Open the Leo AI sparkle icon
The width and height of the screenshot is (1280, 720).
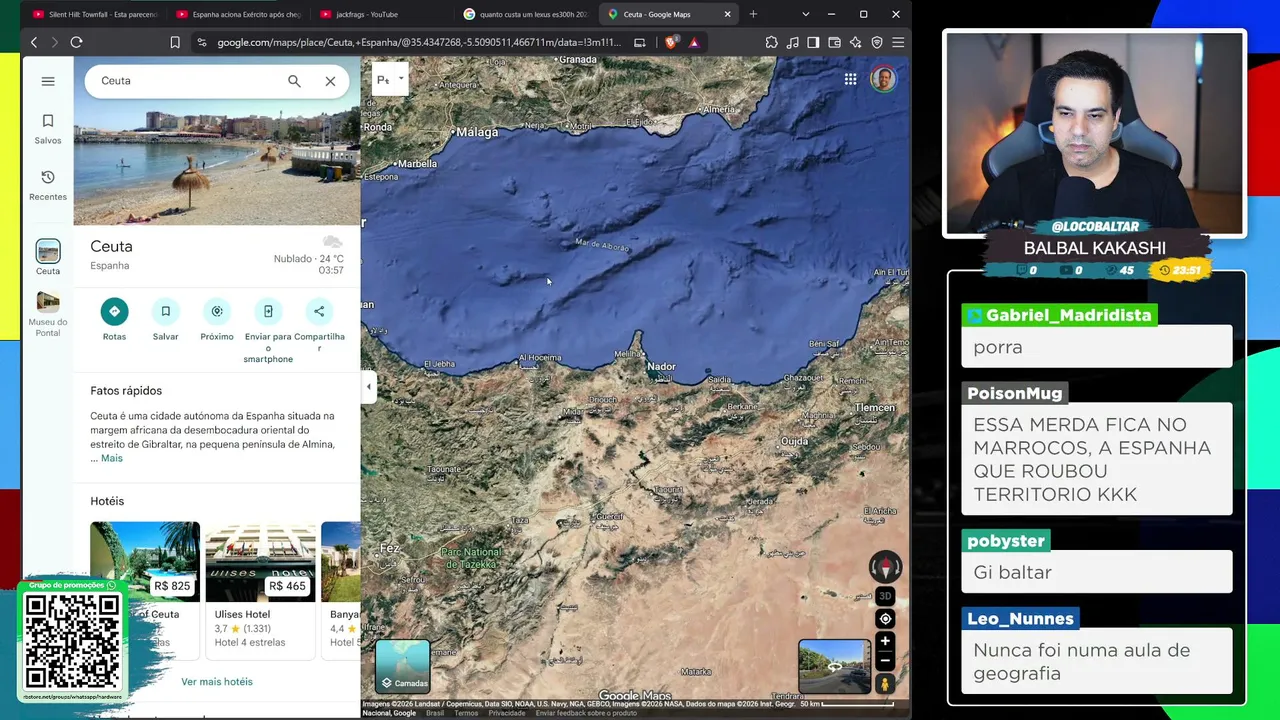[x=855, y=42]
